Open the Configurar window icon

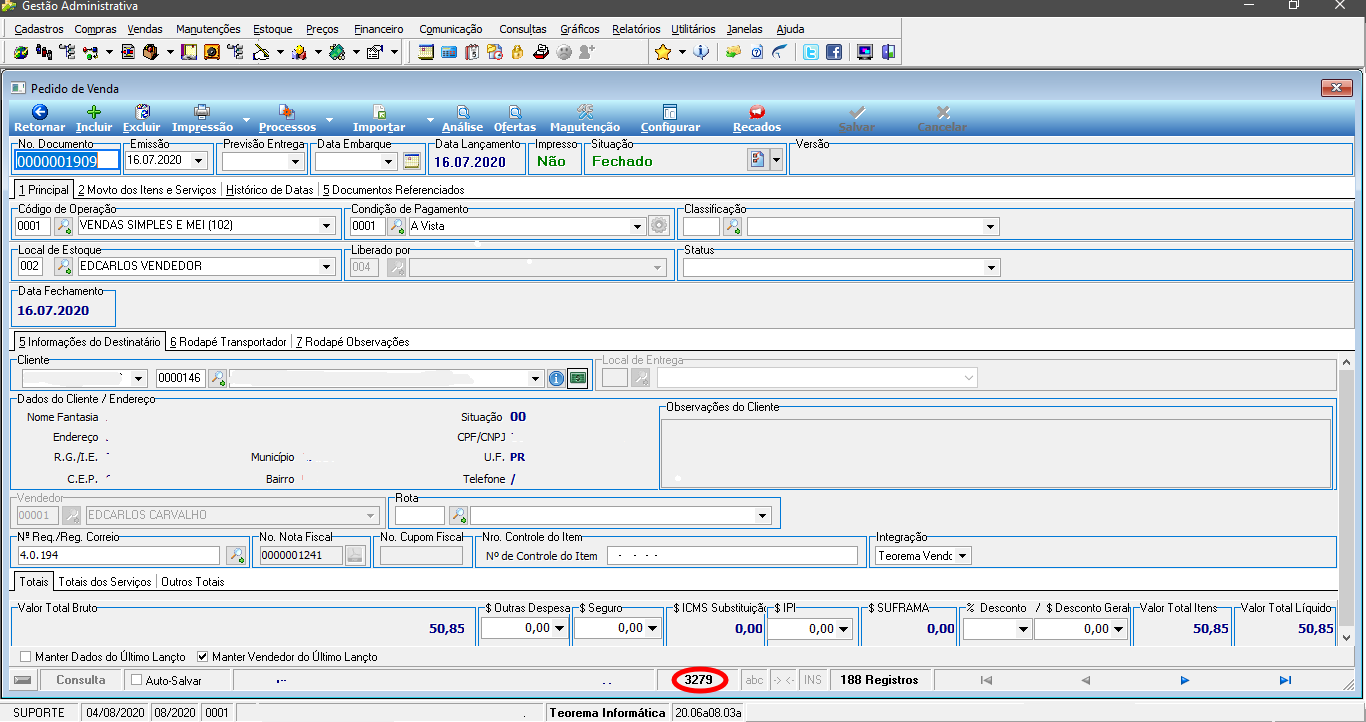click(670, 112)
